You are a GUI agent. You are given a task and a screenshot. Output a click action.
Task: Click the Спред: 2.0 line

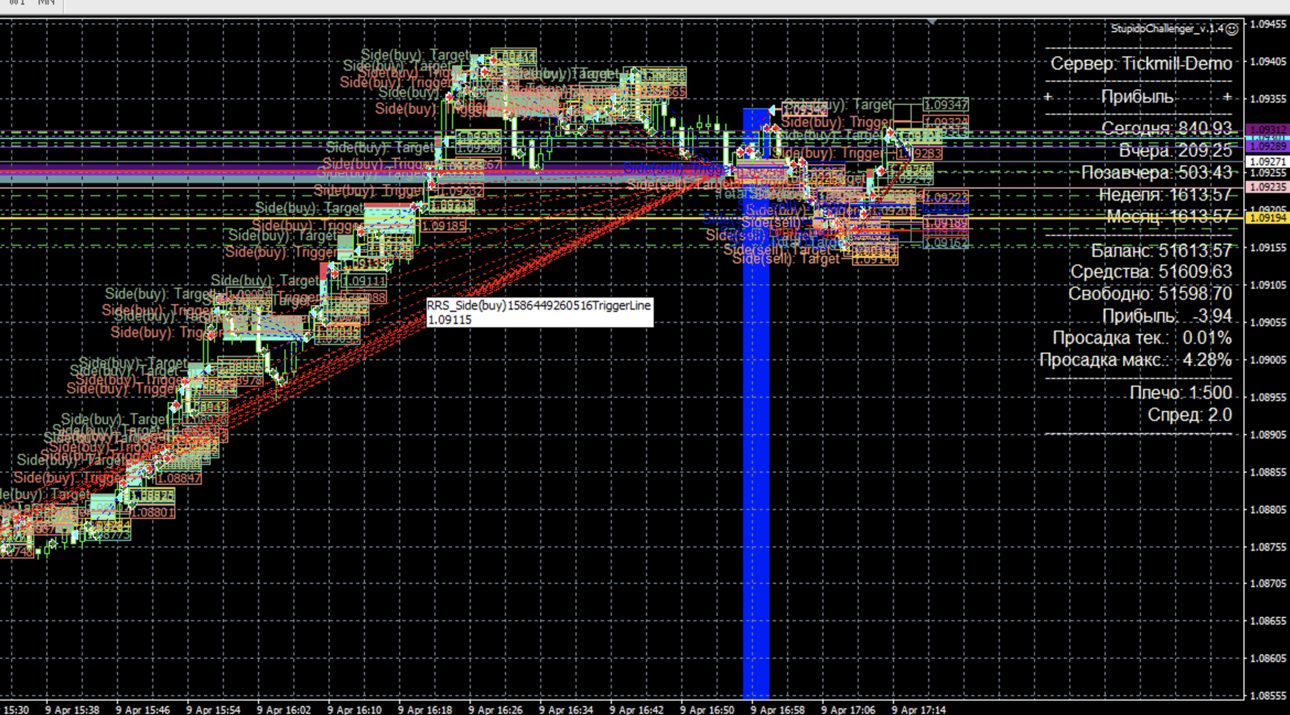point(1189,414)
